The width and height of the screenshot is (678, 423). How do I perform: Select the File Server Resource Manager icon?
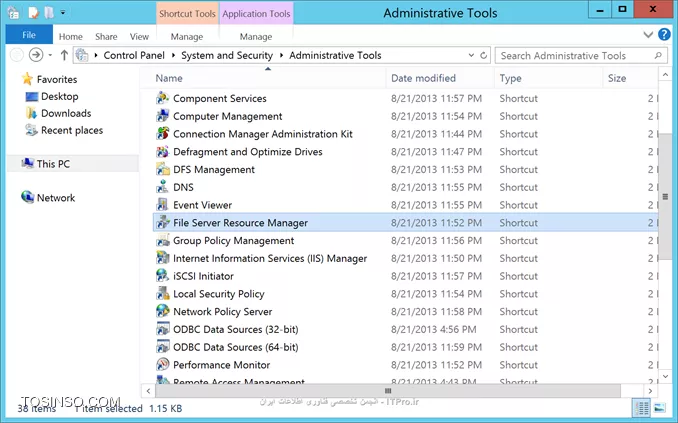[163, 222]
